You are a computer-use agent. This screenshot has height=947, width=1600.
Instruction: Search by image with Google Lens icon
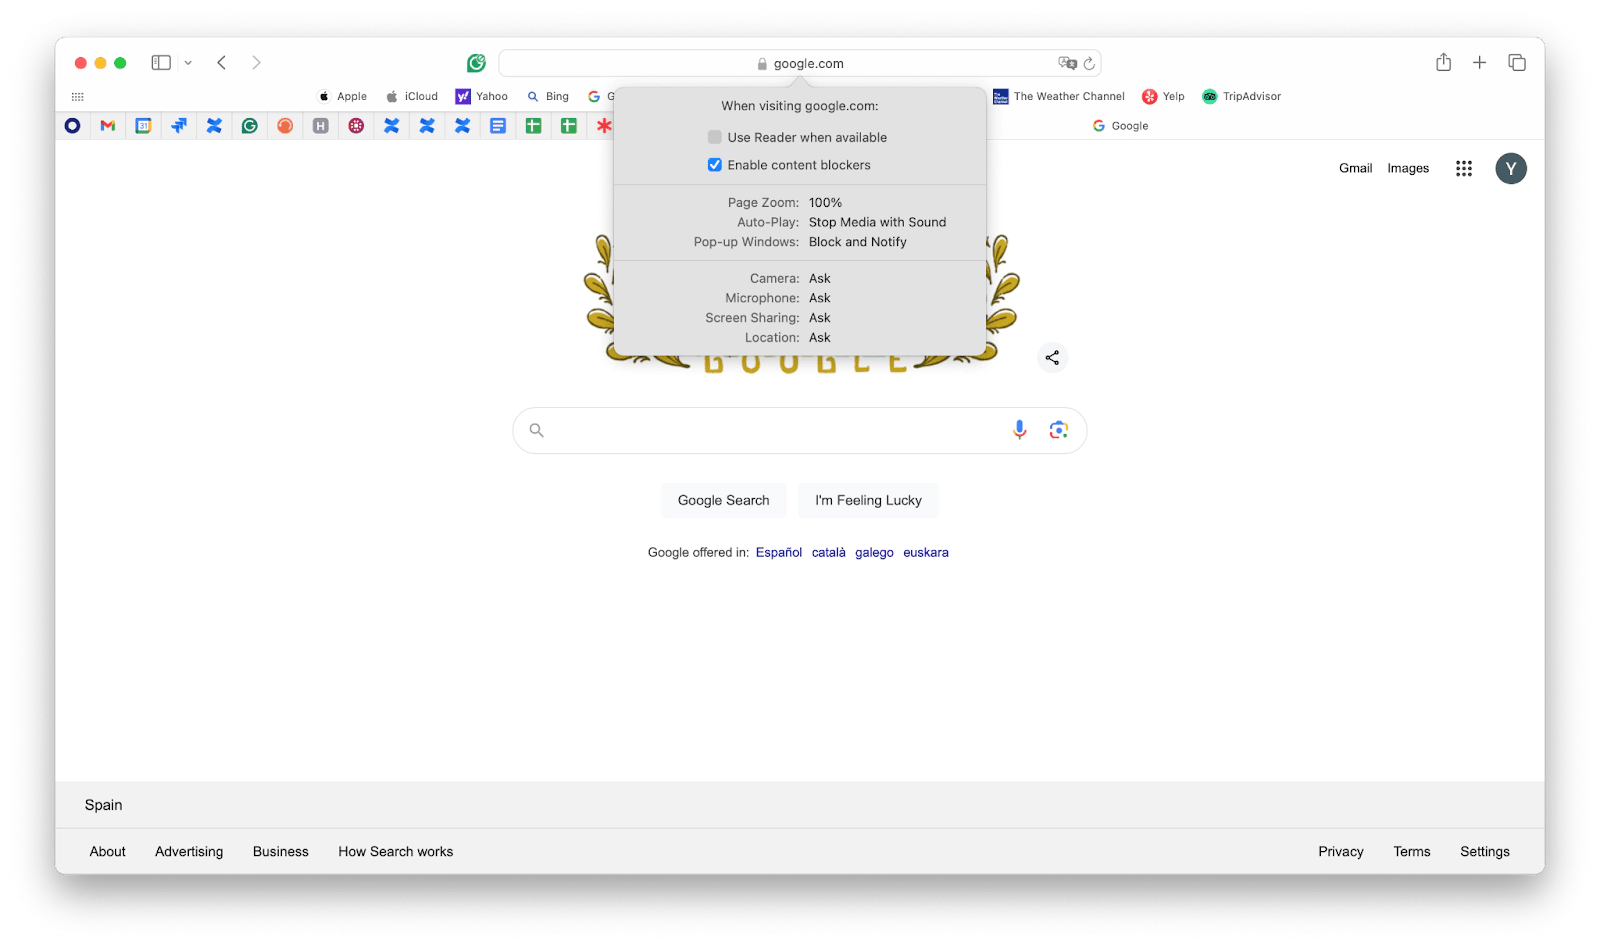tap(1058, 430)
